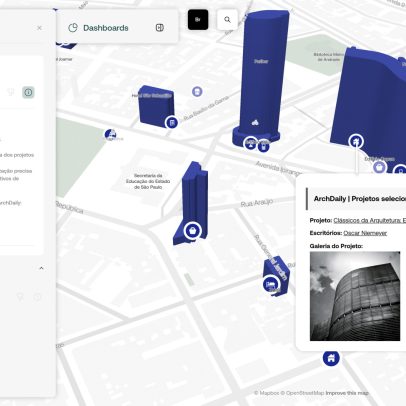
Task: Click the white icon on the cylindrical tower
Action: click(255, 123)
